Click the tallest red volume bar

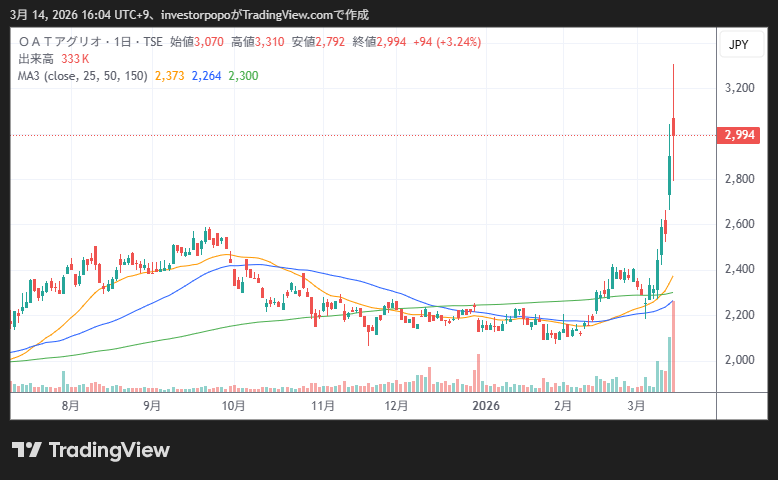coord(674,346)
